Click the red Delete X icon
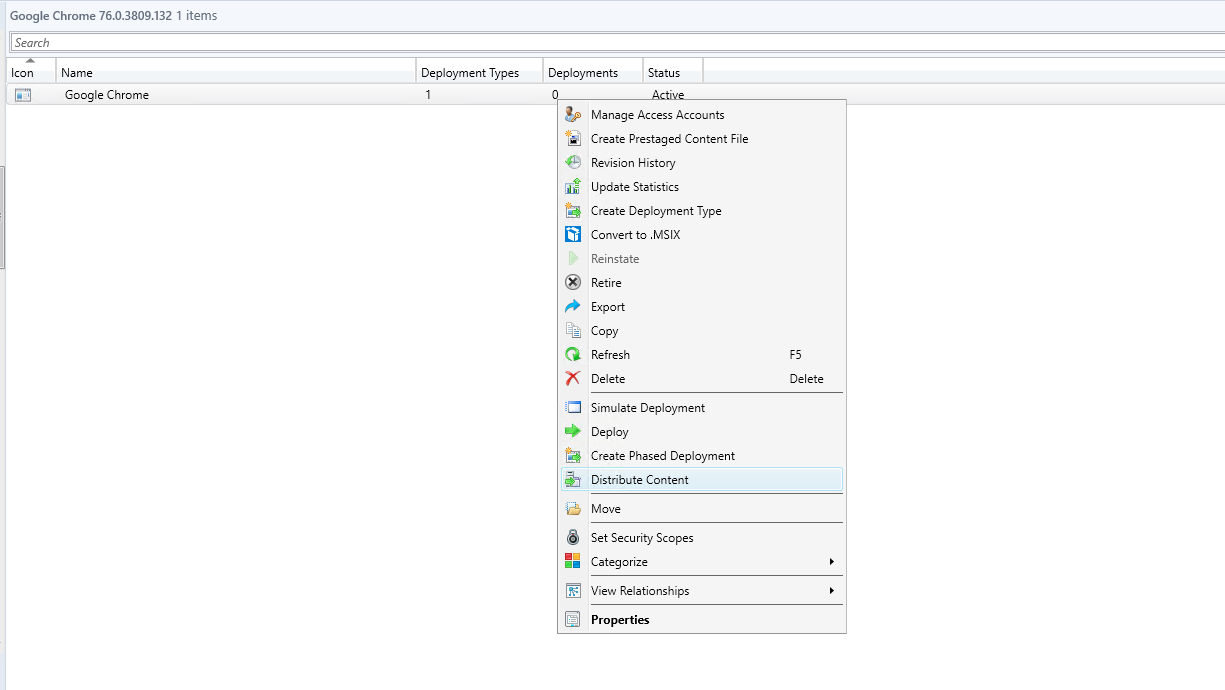This screenshot has height=690, width=1225. (573, 379)
